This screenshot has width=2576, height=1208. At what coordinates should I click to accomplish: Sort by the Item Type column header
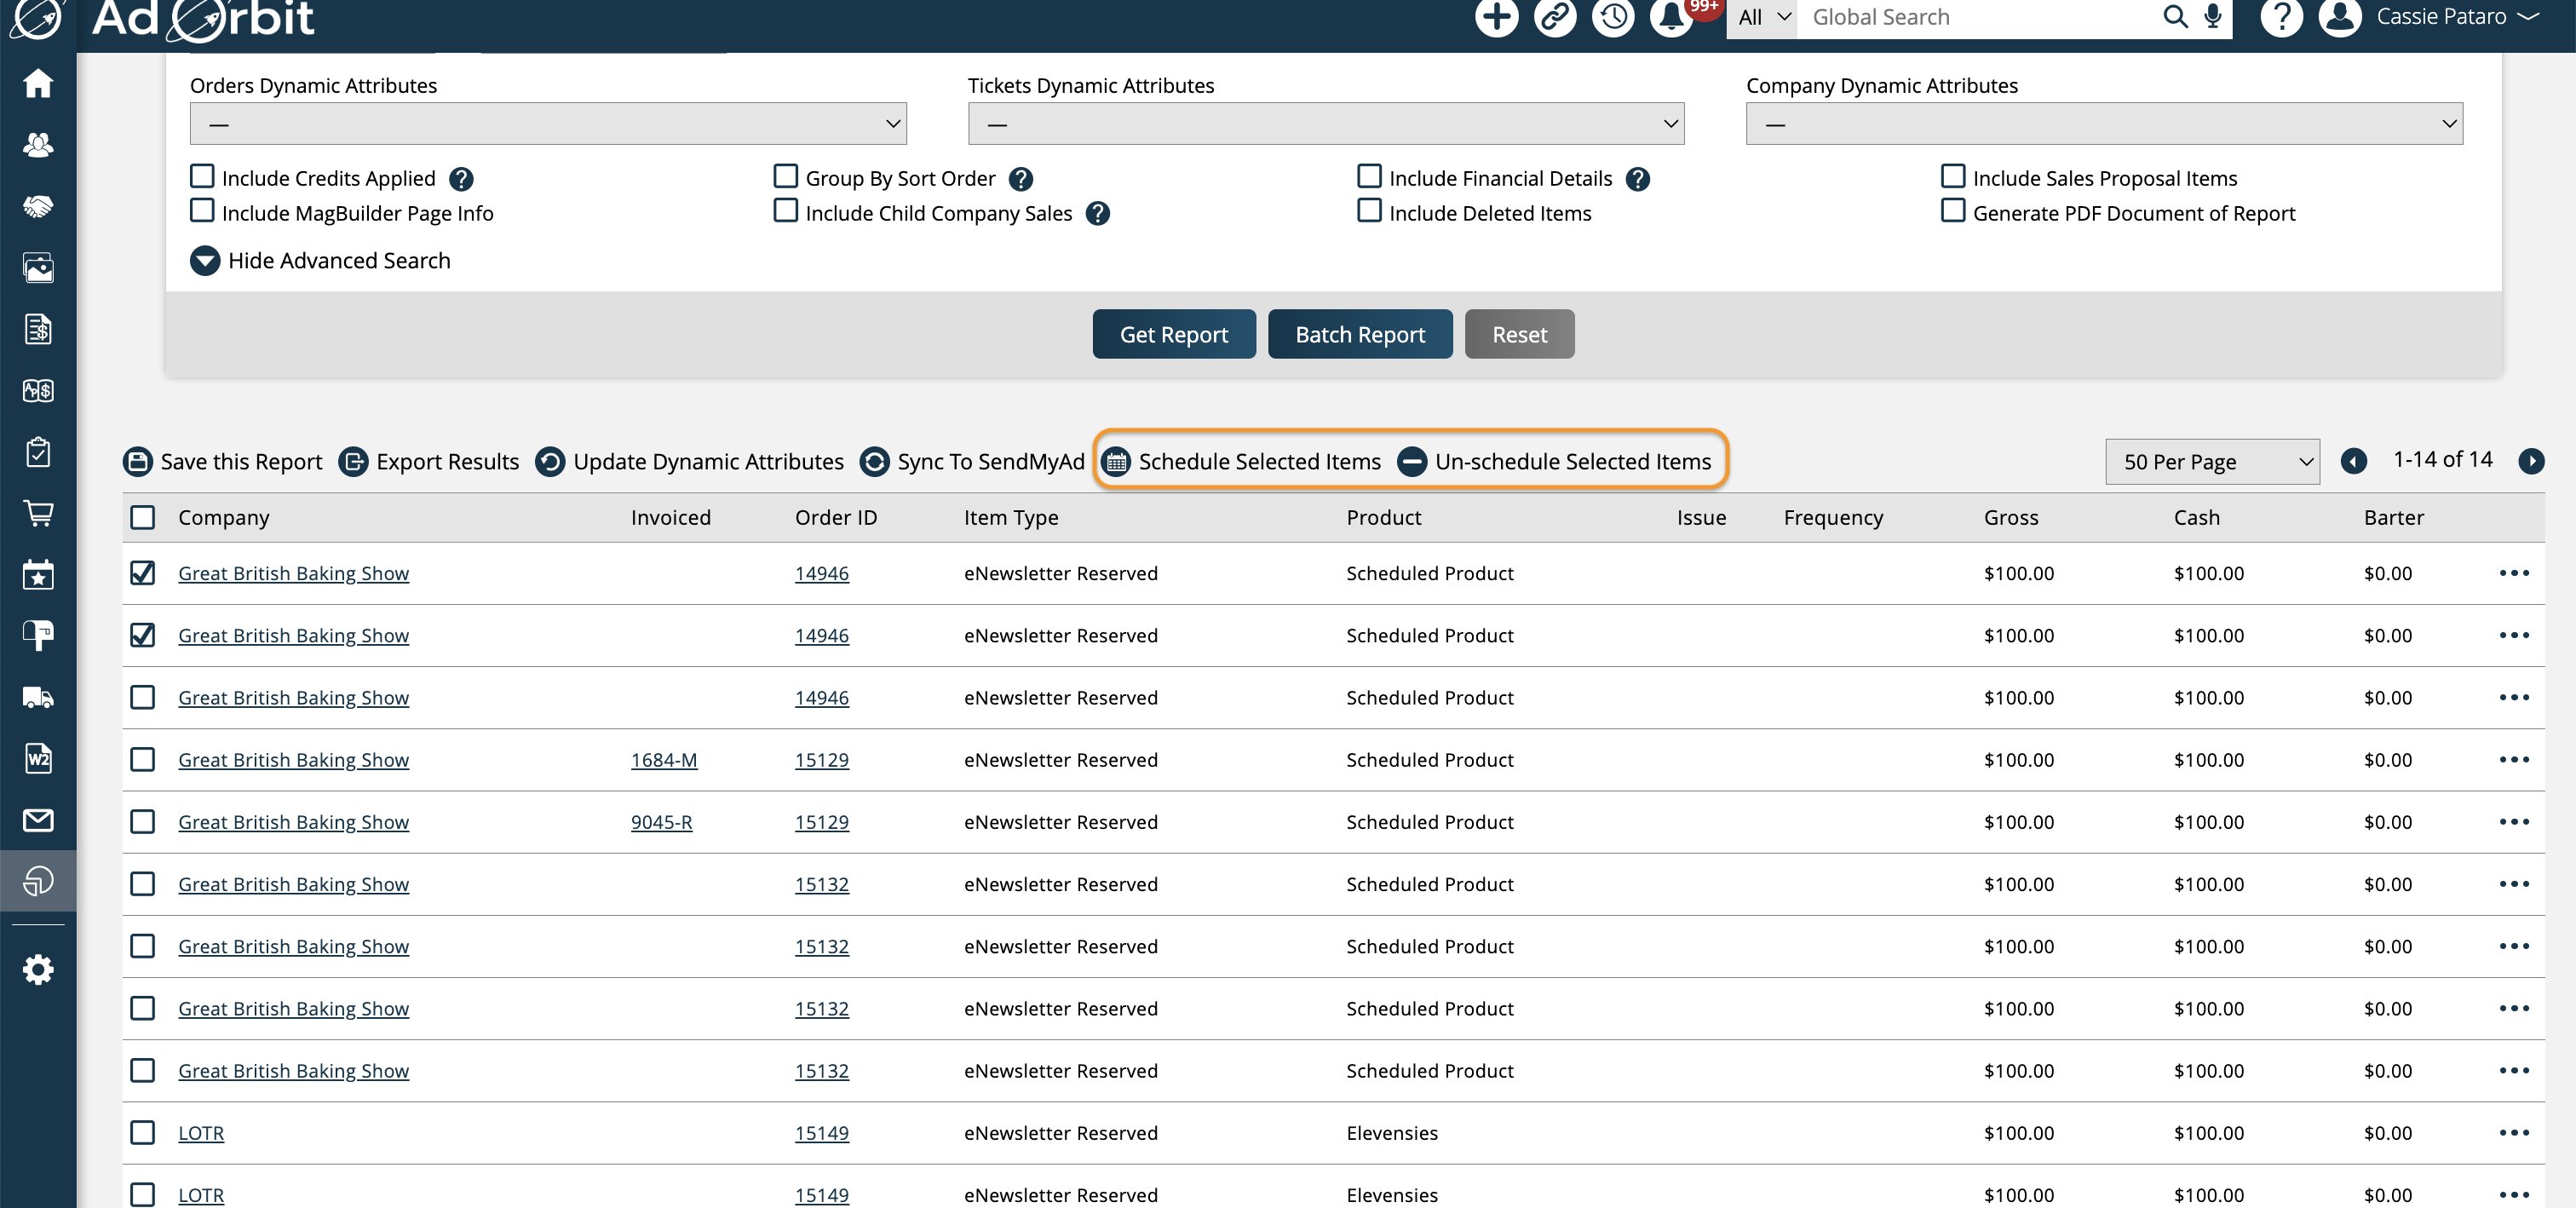(x=1011, y=517)
